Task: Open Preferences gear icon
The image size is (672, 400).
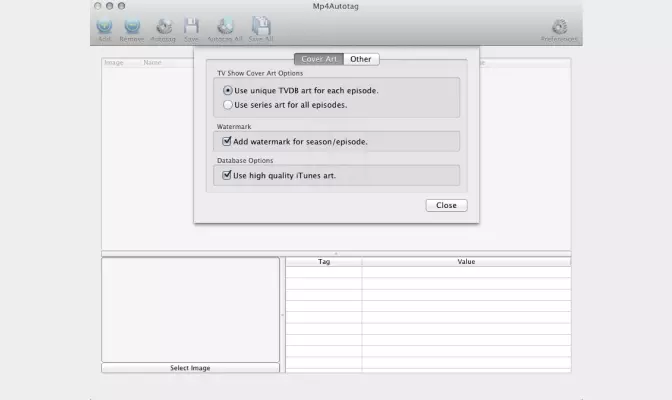Action: [x=559, y=27]
